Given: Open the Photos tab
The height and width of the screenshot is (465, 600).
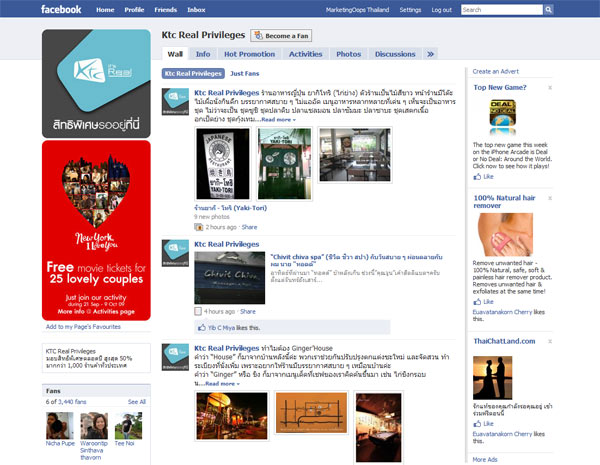Looking at the screenshot, I should [349, 54].
